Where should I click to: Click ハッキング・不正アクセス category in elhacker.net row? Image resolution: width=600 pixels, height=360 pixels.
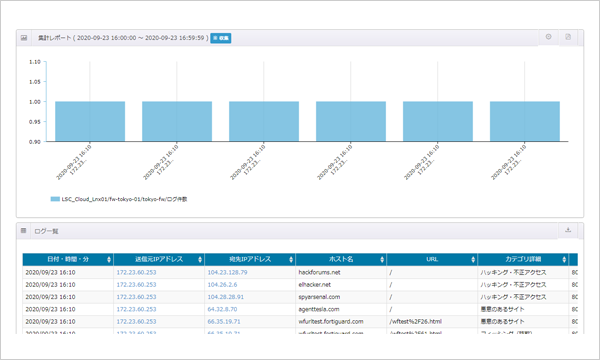tap(514, 285)
